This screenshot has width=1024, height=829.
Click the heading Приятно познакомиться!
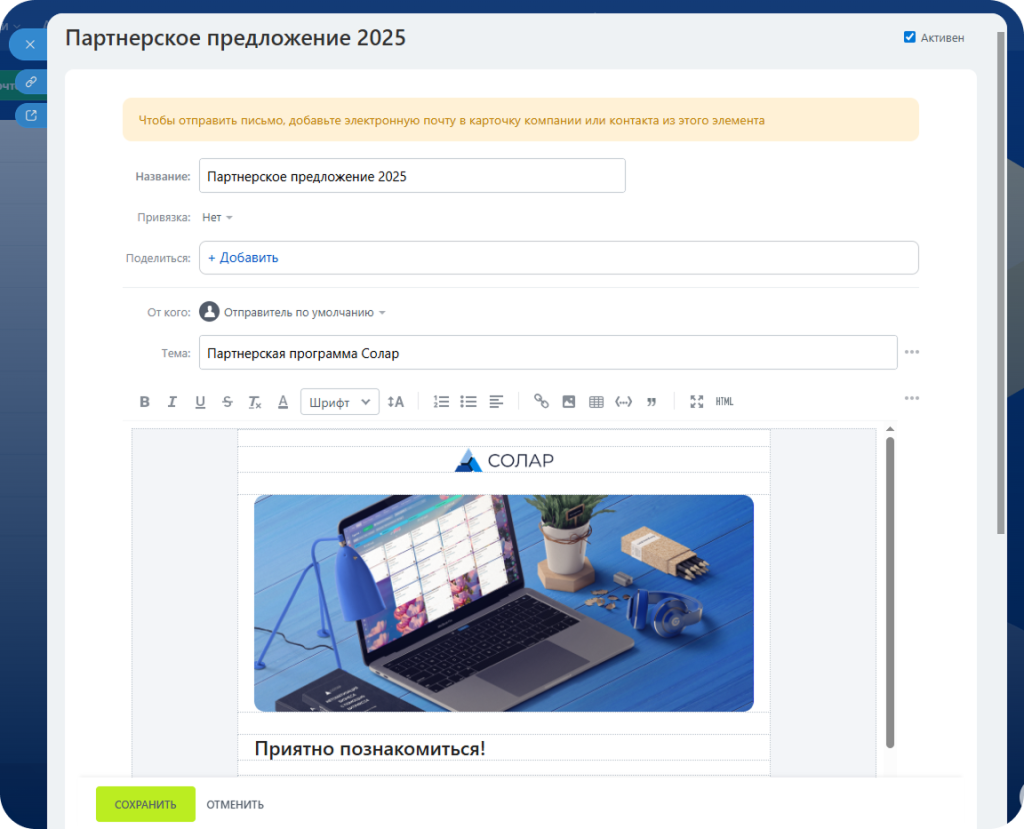[x=370, y=749]
